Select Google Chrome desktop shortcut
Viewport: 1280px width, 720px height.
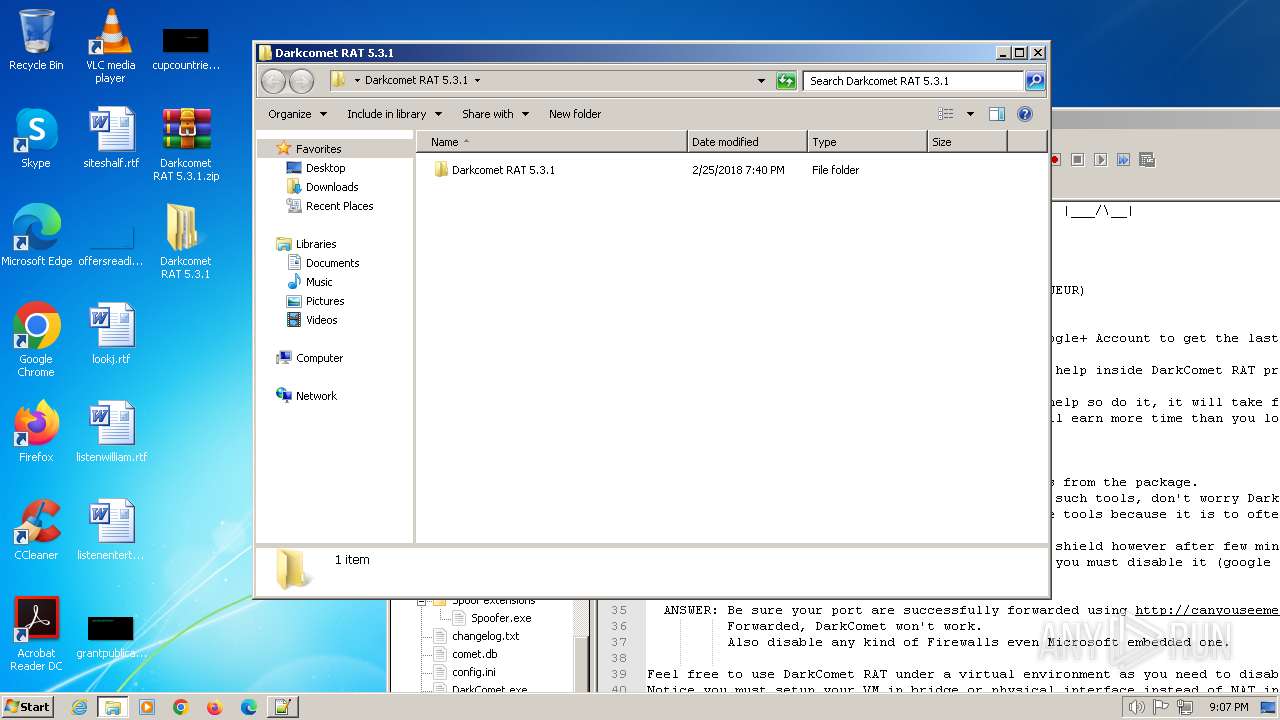pyautogui.click(x=36, y=340)
